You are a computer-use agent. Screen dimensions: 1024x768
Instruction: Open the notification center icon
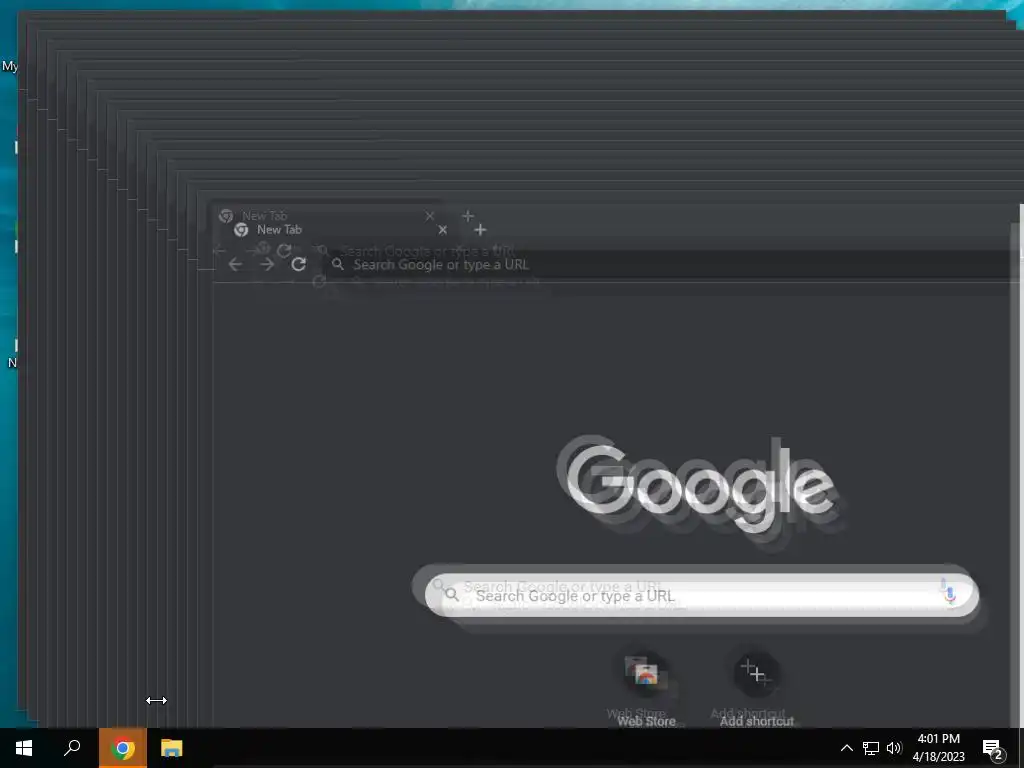click(993, 749)
